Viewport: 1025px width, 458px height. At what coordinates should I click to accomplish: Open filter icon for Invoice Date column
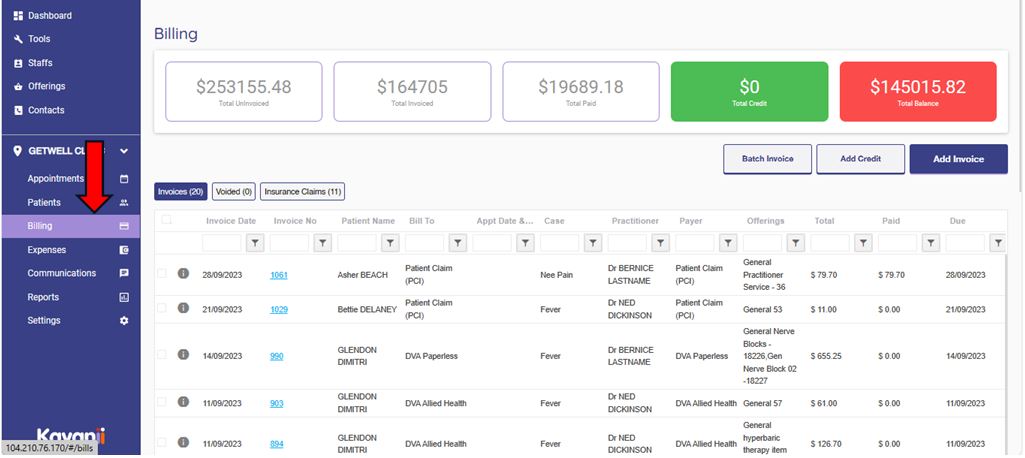pyautogui.click(x=255, y=242)
